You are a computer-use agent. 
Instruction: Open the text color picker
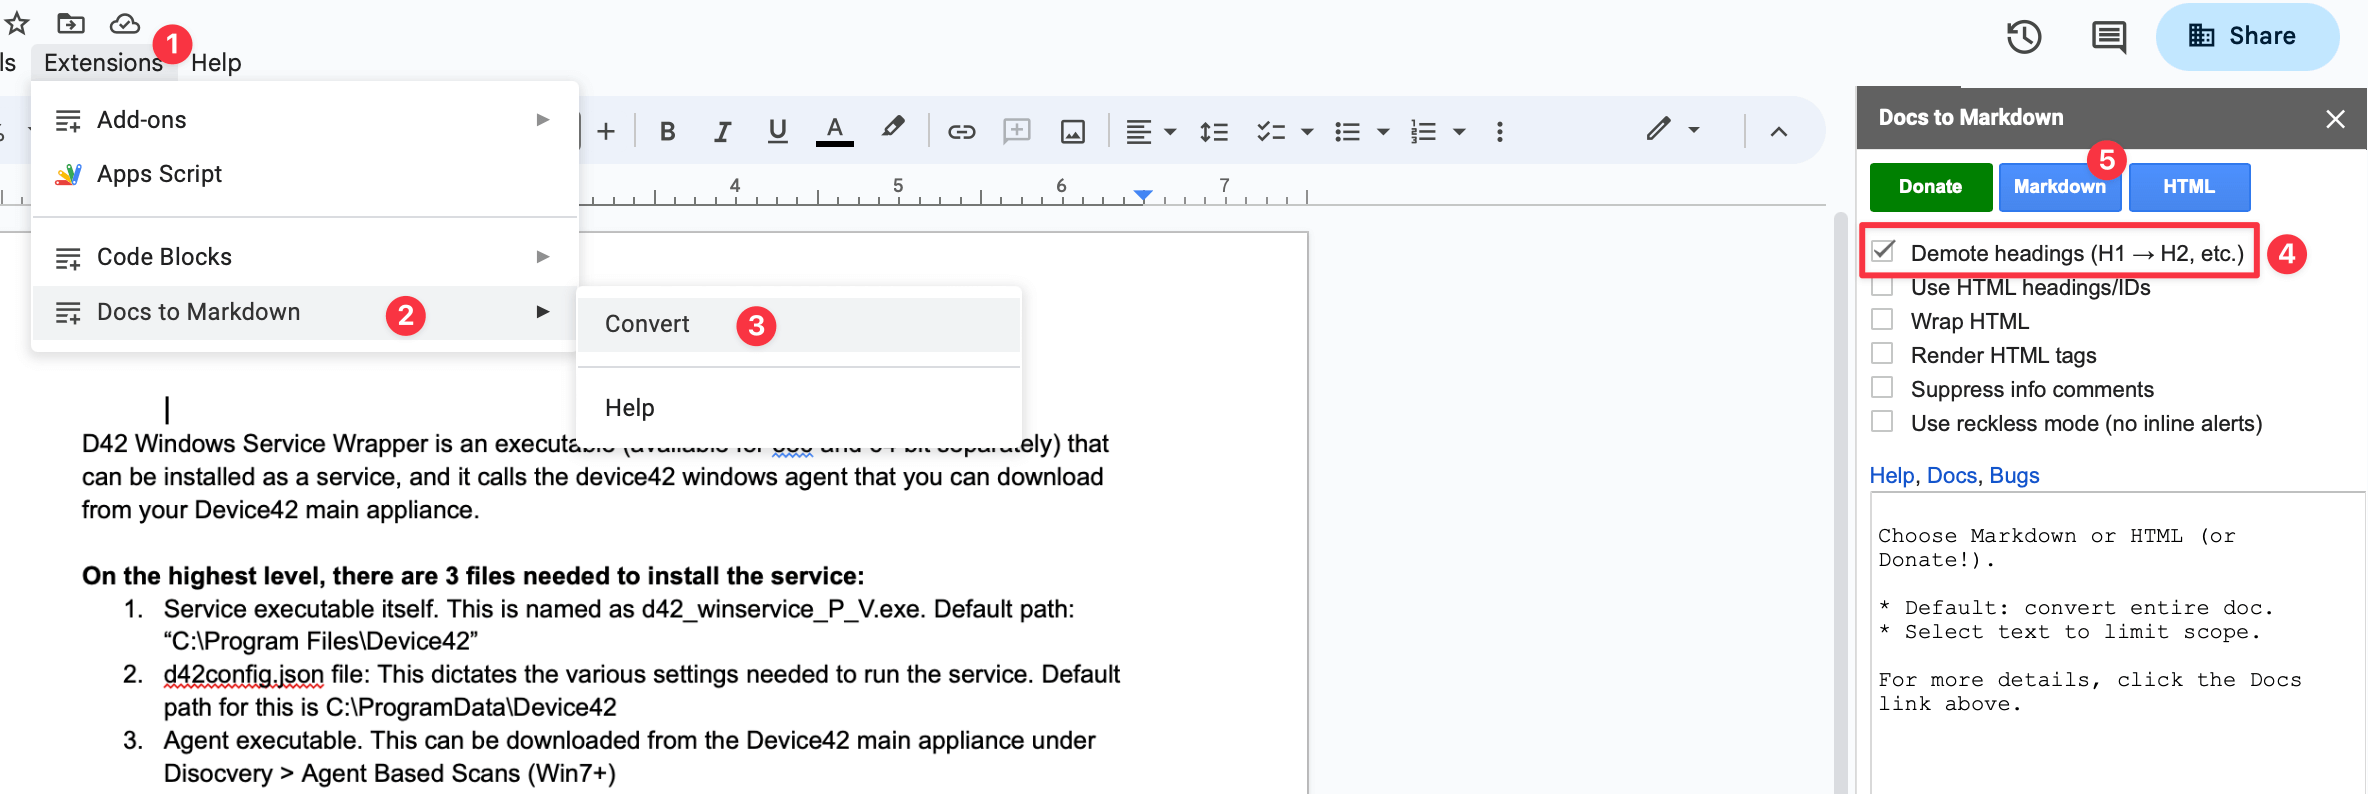tap(834, 131)
